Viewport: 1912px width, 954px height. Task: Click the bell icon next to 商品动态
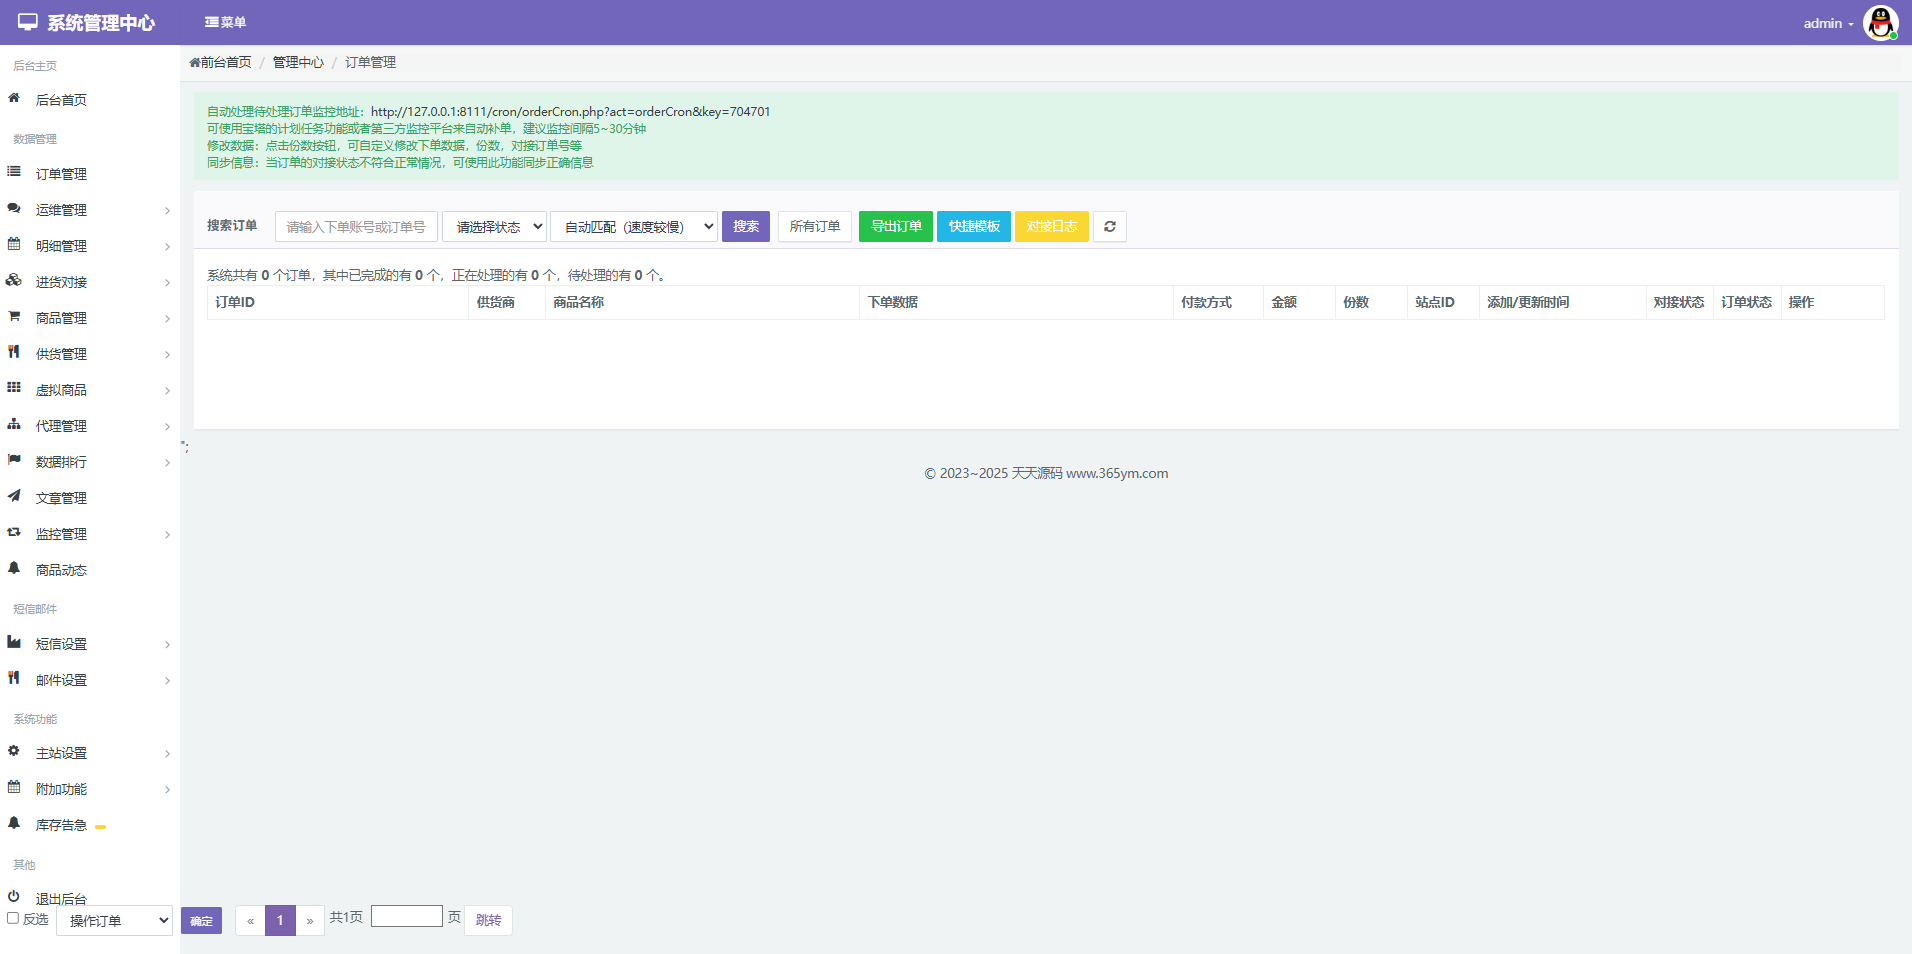[x=14, y=569]
